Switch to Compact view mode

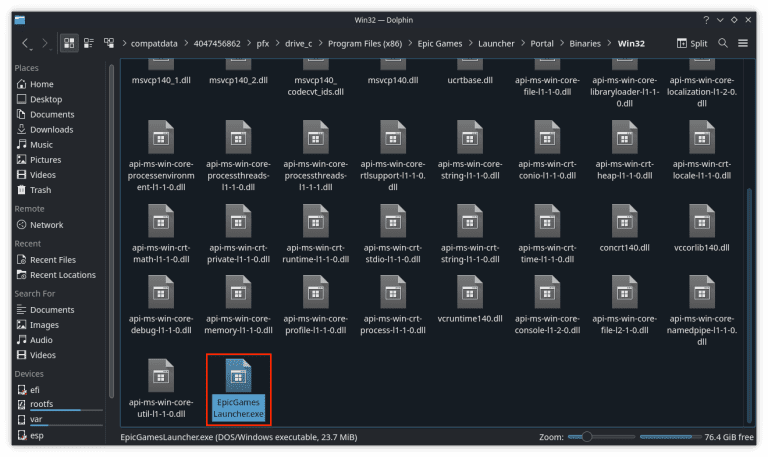(x=89, y=43)
